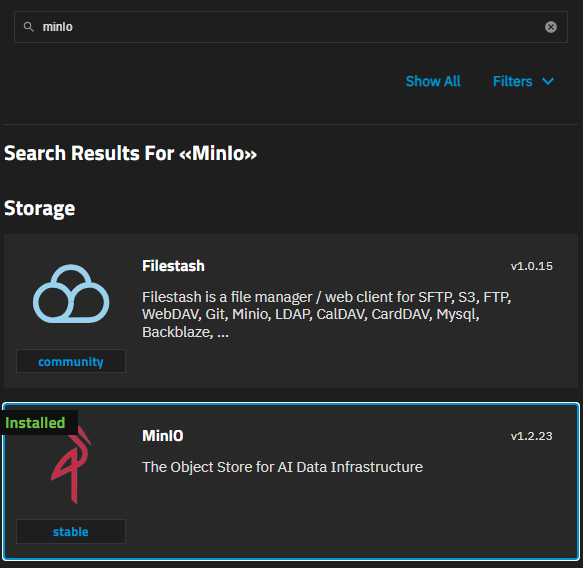Open the MinIO app title
This screenshot has width=583, height=568.
pos(162,436)
